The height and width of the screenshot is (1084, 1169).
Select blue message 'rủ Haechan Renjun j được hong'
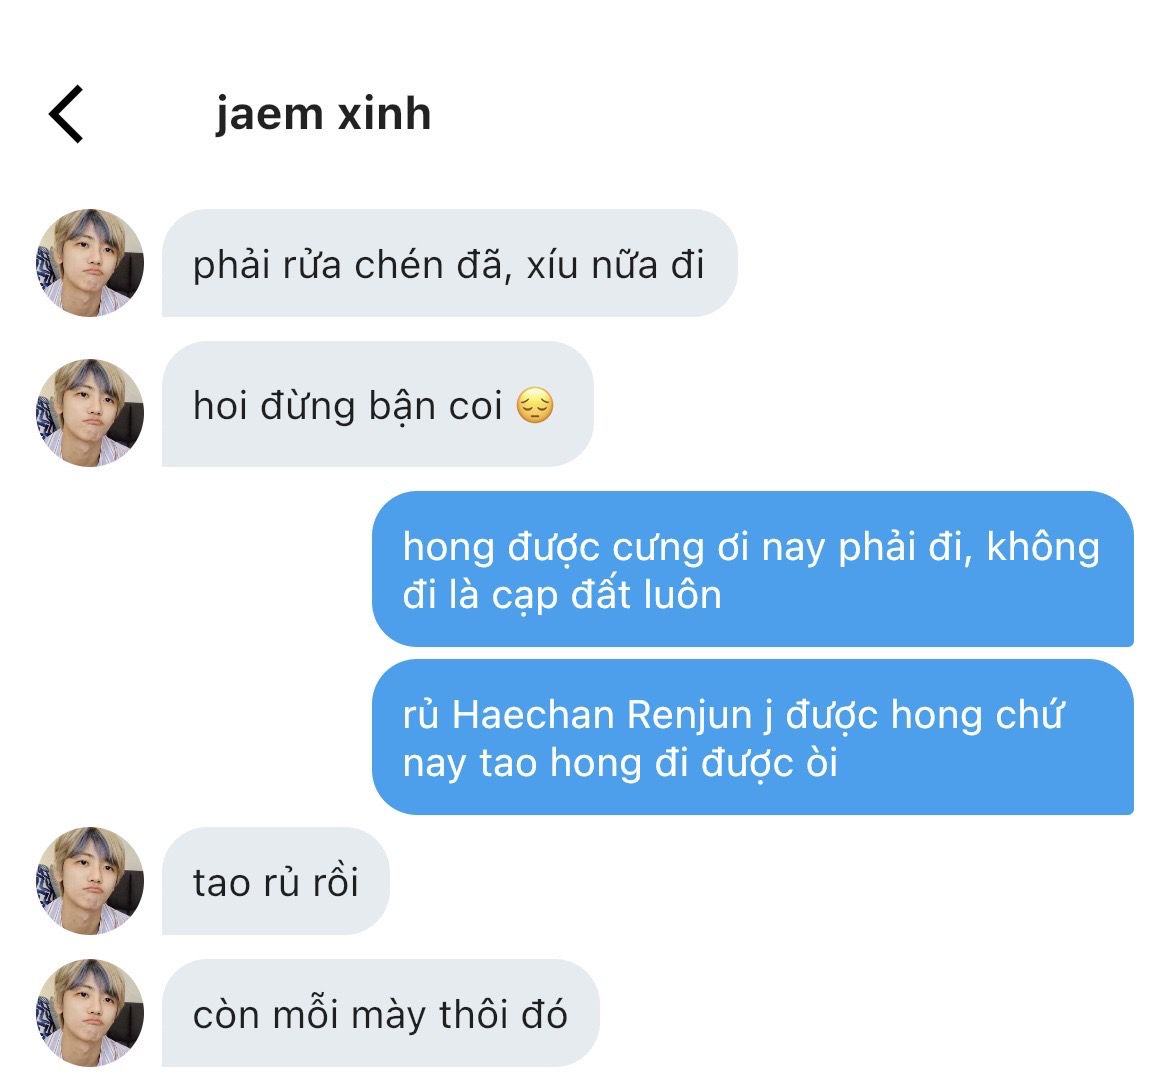[752, 737]
